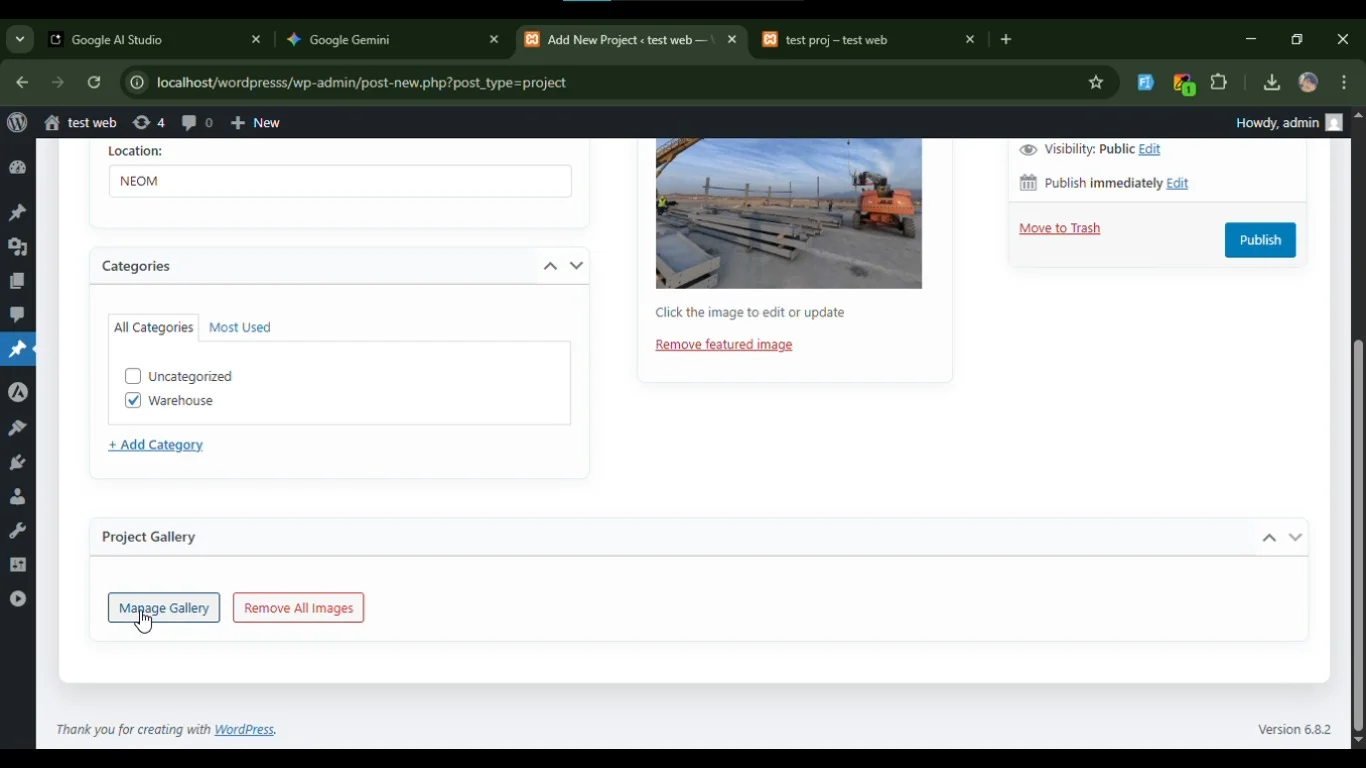Click Remove featured image link
The width and height of the screenshot is (1366, 768).
pos(724,344)
